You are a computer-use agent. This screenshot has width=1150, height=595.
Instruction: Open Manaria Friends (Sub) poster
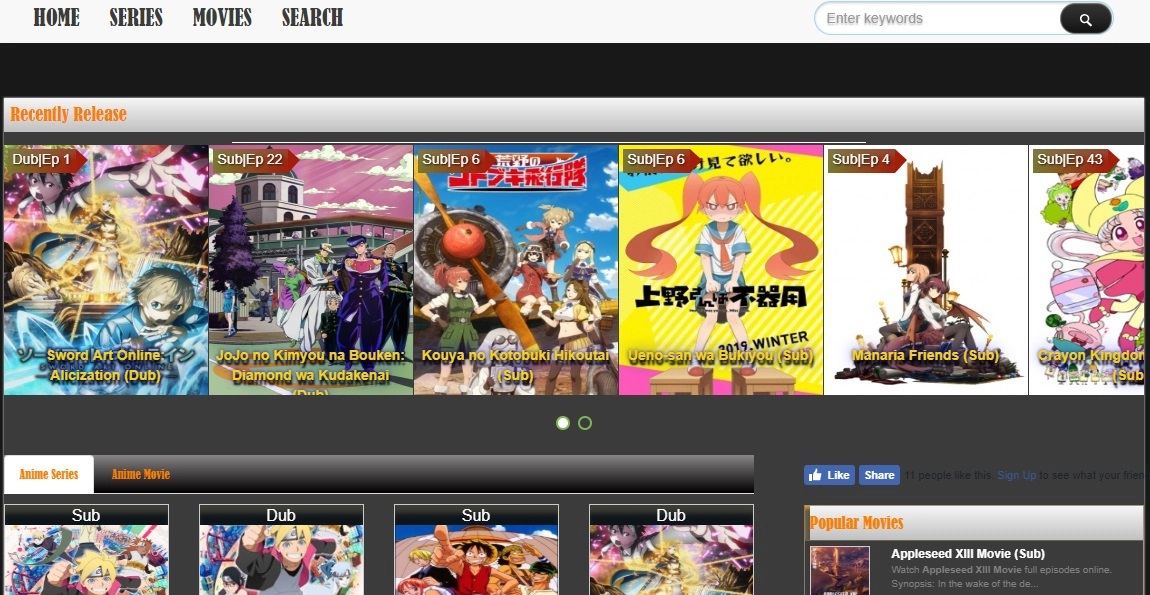tap(926, 270)
